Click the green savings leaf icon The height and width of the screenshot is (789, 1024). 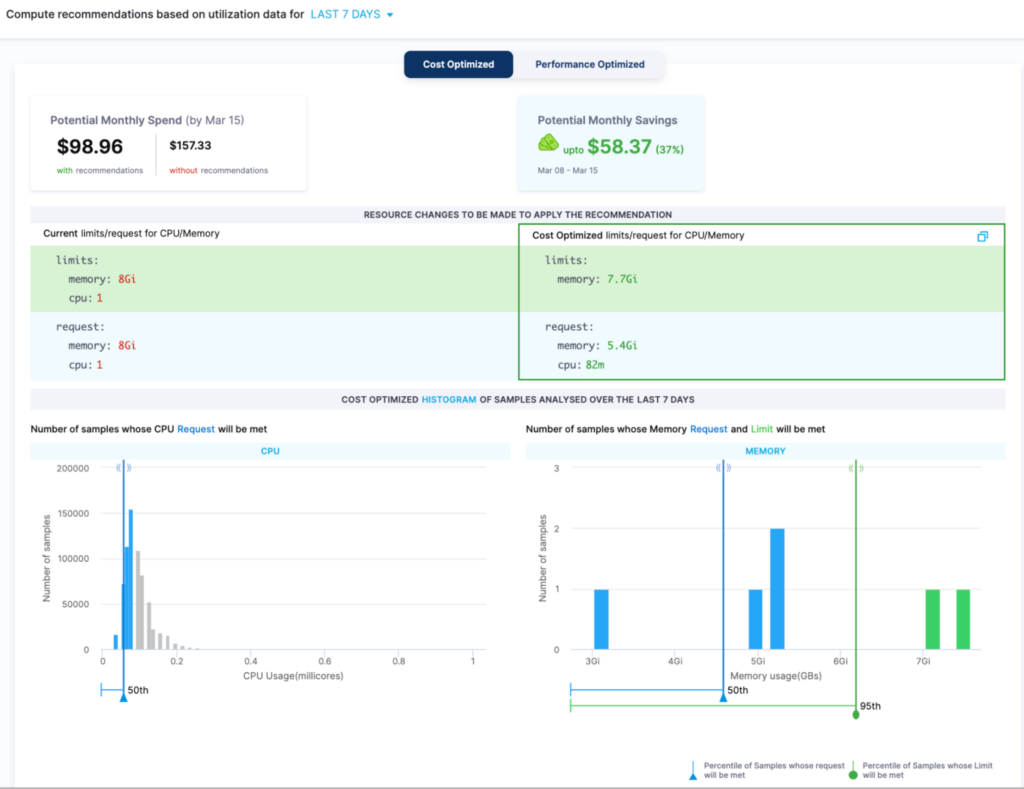[548, 143]
